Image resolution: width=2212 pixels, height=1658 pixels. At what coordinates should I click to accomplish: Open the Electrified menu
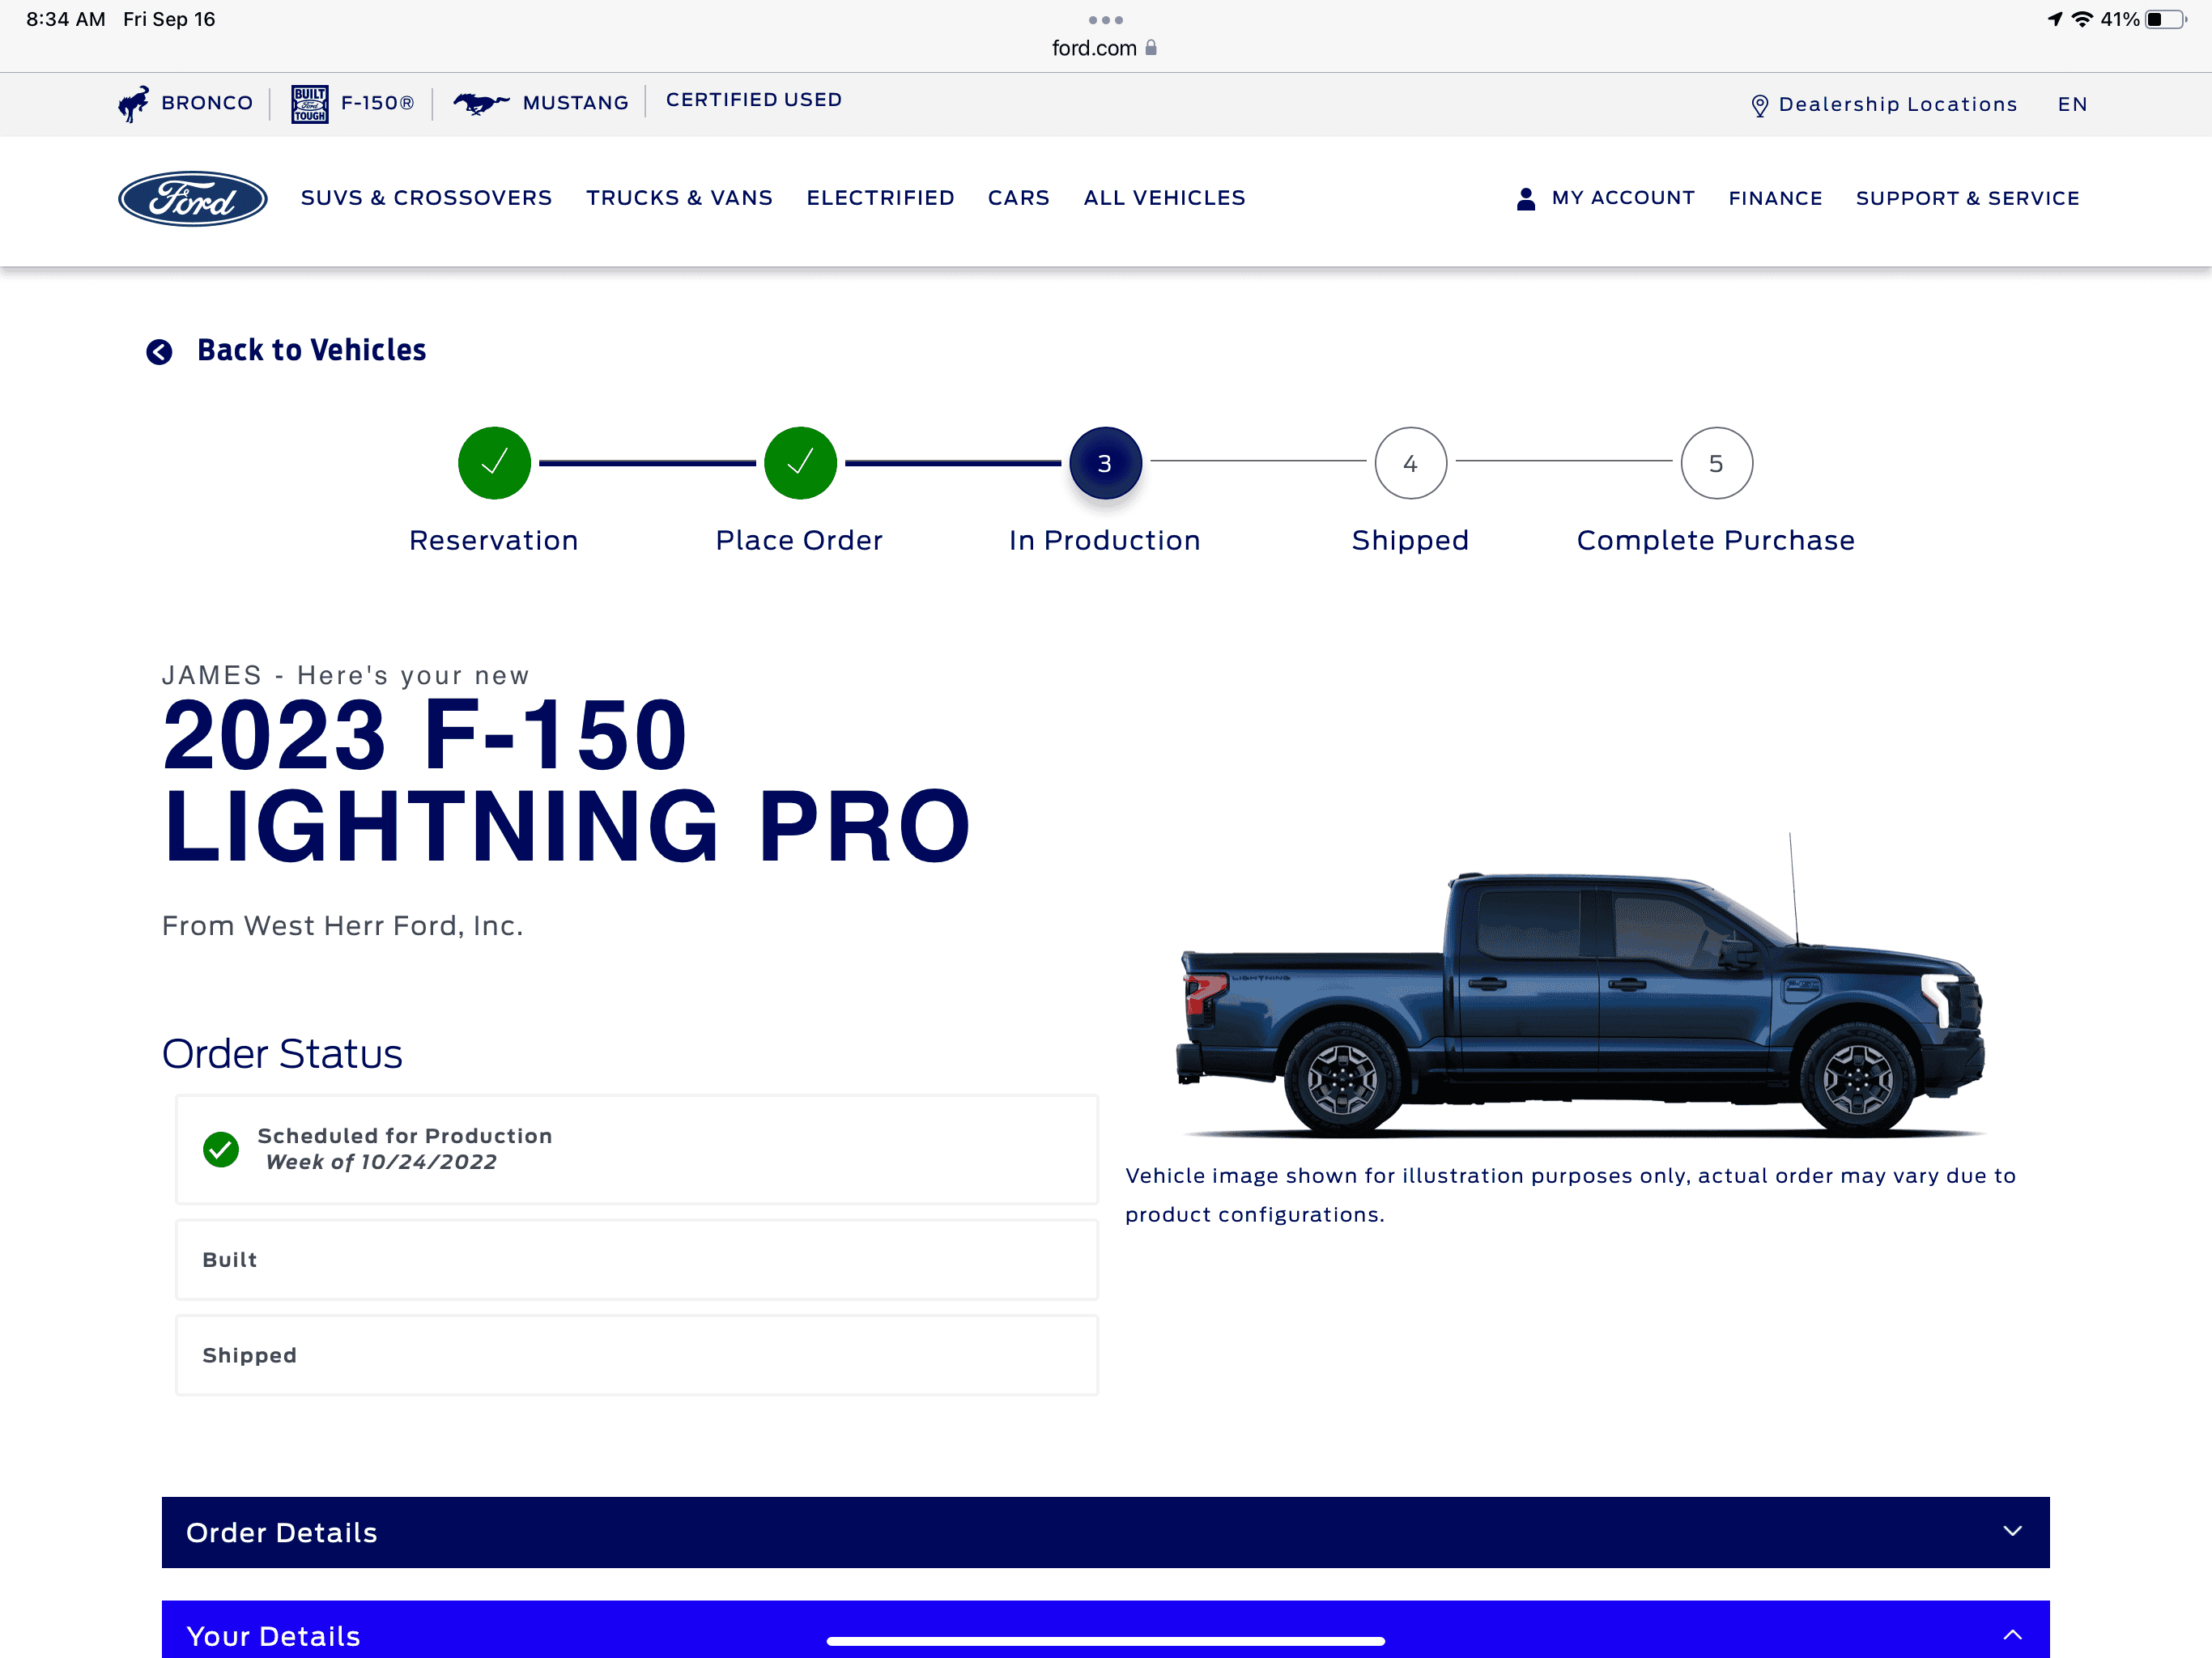point(880,198)
